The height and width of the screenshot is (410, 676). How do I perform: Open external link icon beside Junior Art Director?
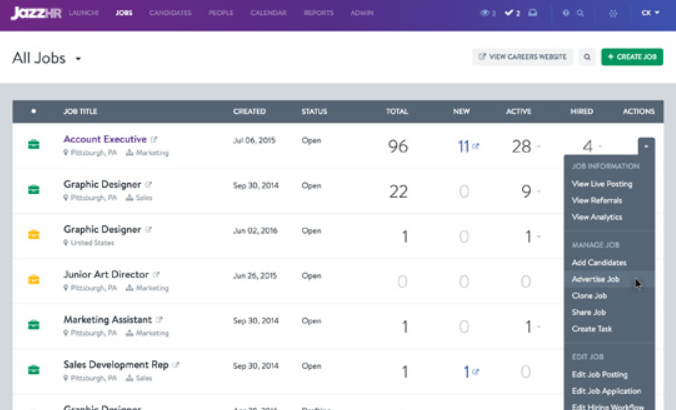[x=156, y=274]
